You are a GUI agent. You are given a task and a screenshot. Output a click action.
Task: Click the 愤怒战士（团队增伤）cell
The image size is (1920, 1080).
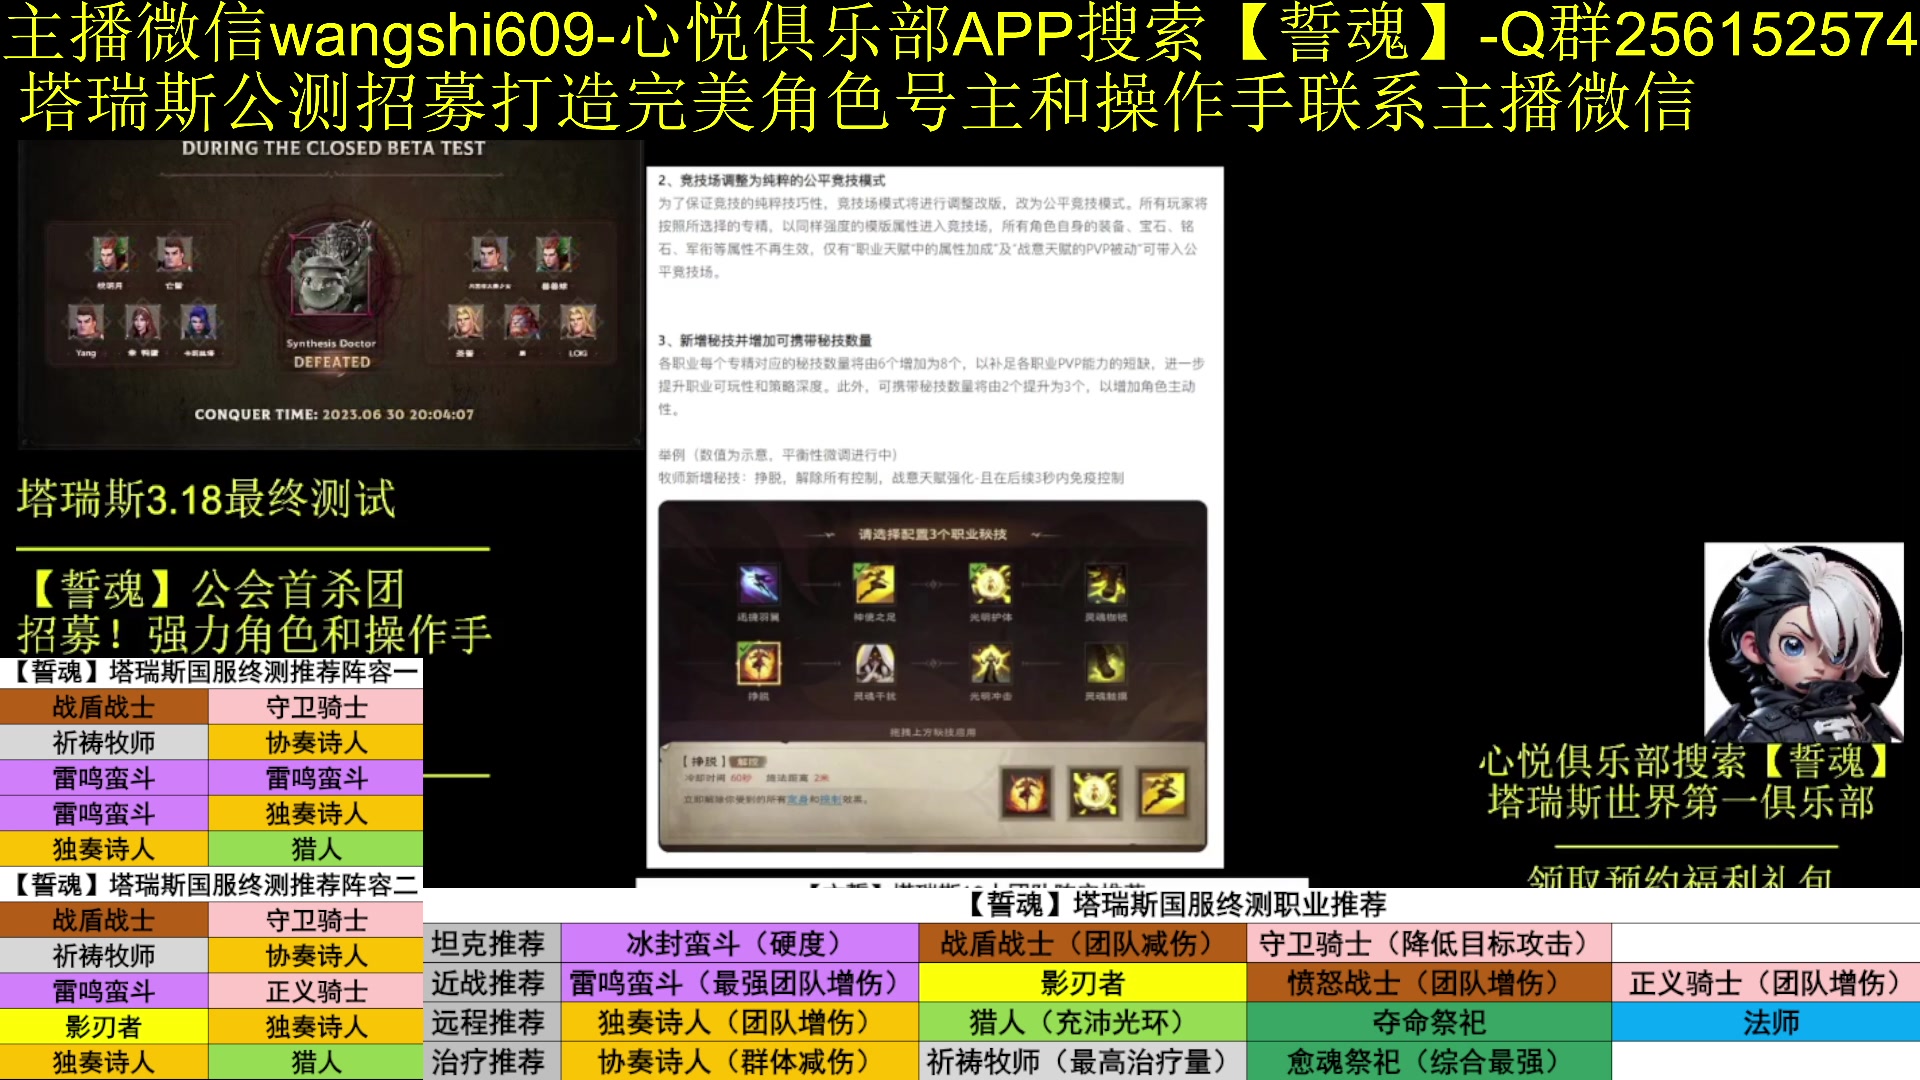pyautogui.click(x=1429, y=983)
